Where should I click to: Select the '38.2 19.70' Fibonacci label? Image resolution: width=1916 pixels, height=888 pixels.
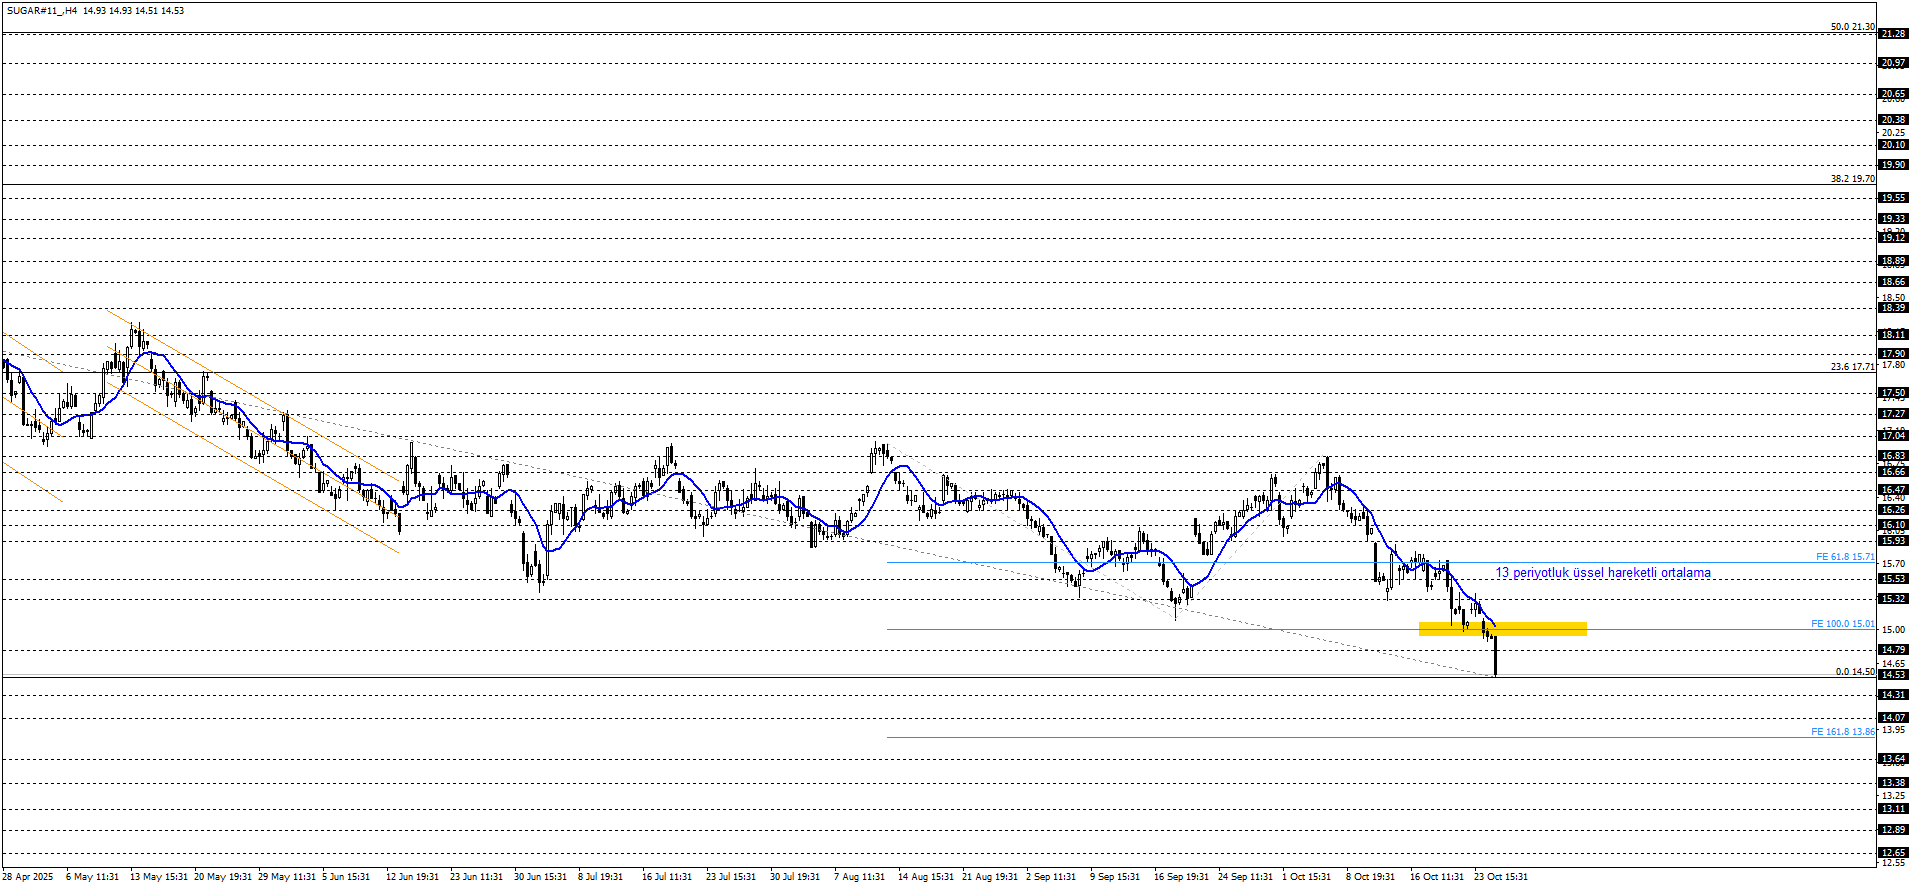pyautogui.click(x=1852, y=179)
